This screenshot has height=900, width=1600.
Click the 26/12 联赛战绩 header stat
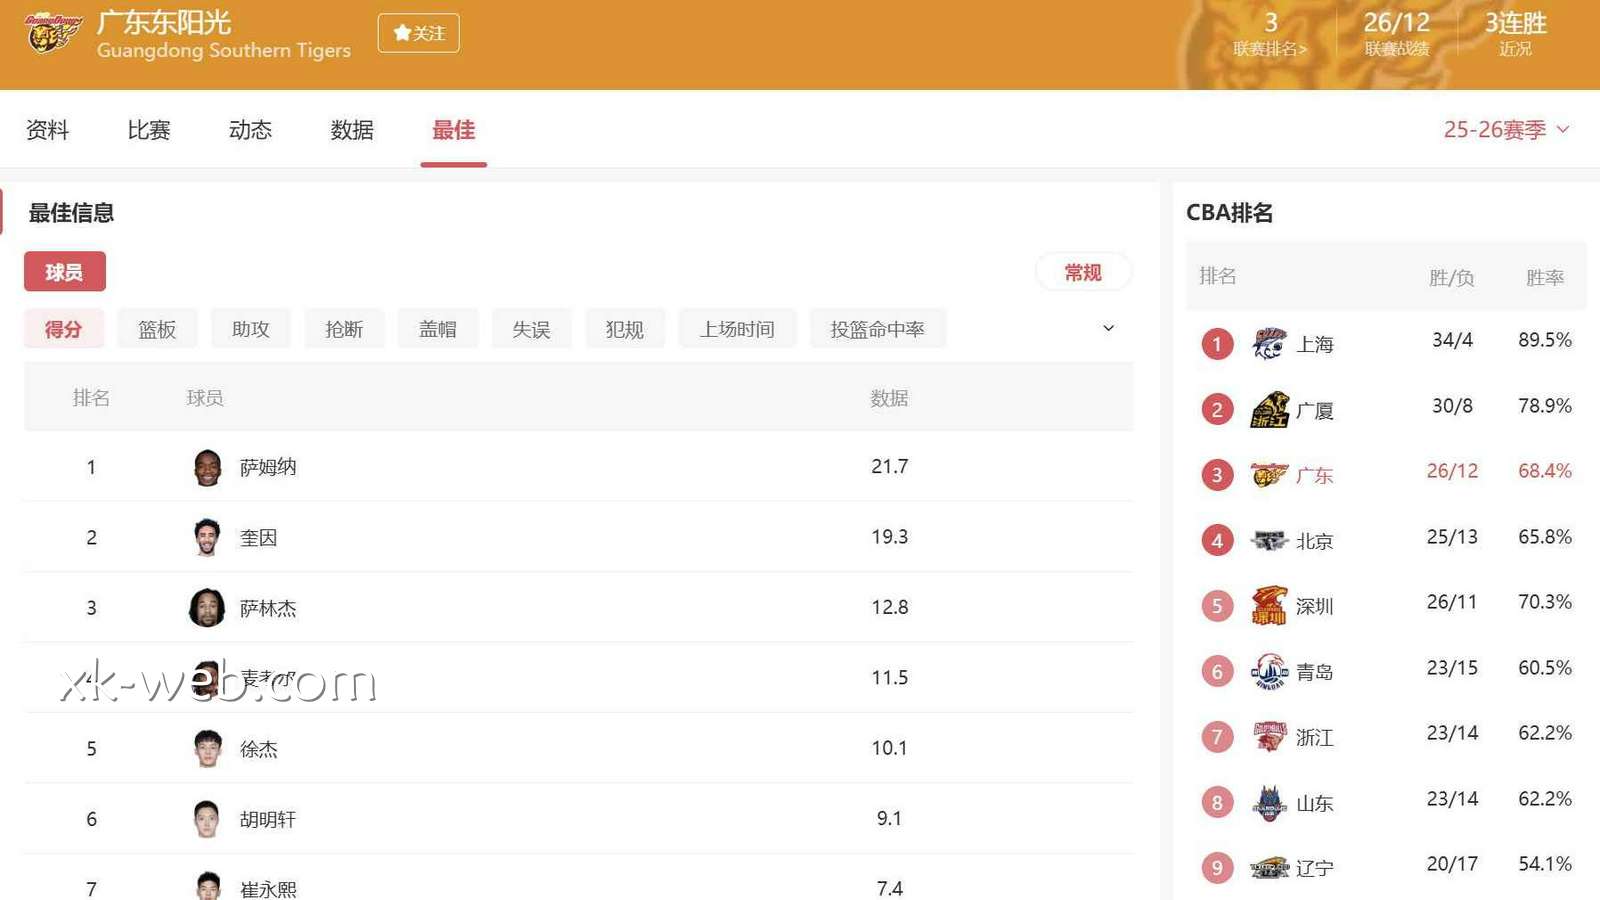coord(1397,33)
